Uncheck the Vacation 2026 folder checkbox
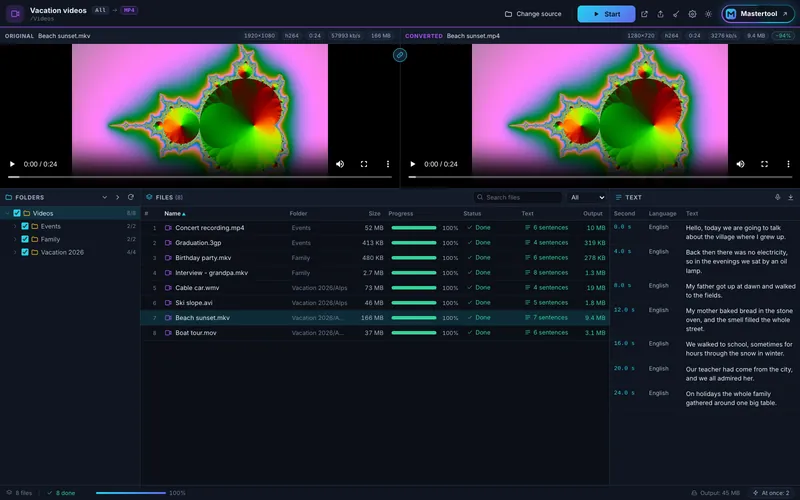This screenshot has width=800, height=500. [x=24, y=252]
